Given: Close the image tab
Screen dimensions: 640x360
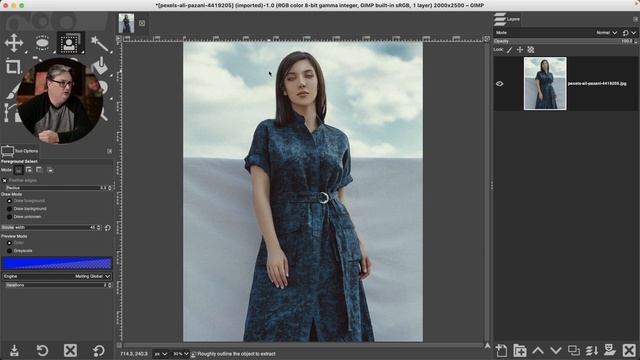Looking at the screenshot, I should [x=142, y=23].
